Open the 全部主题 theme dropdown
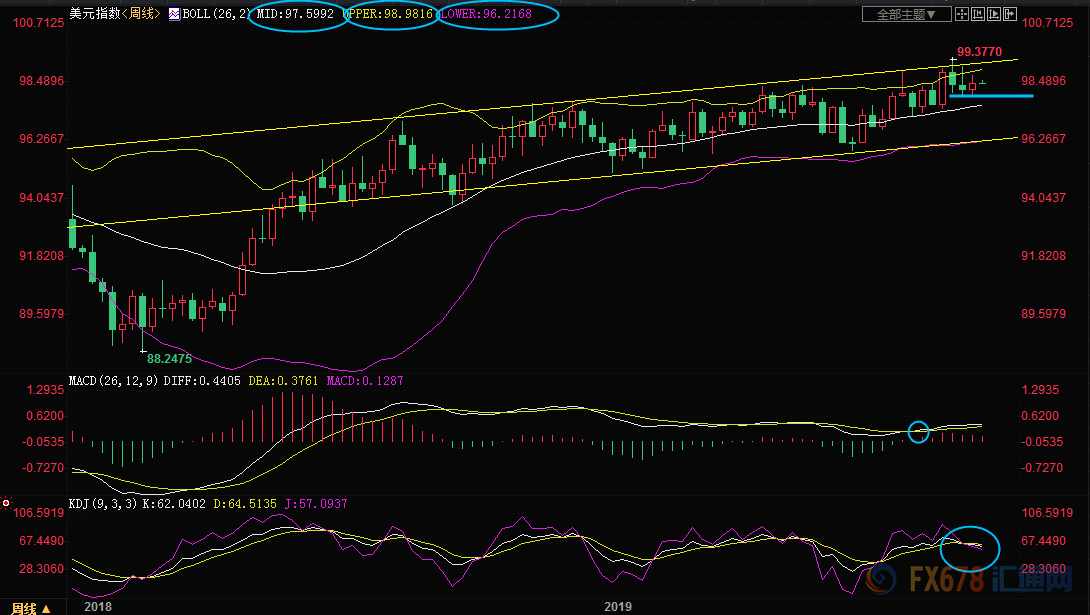 907,14
